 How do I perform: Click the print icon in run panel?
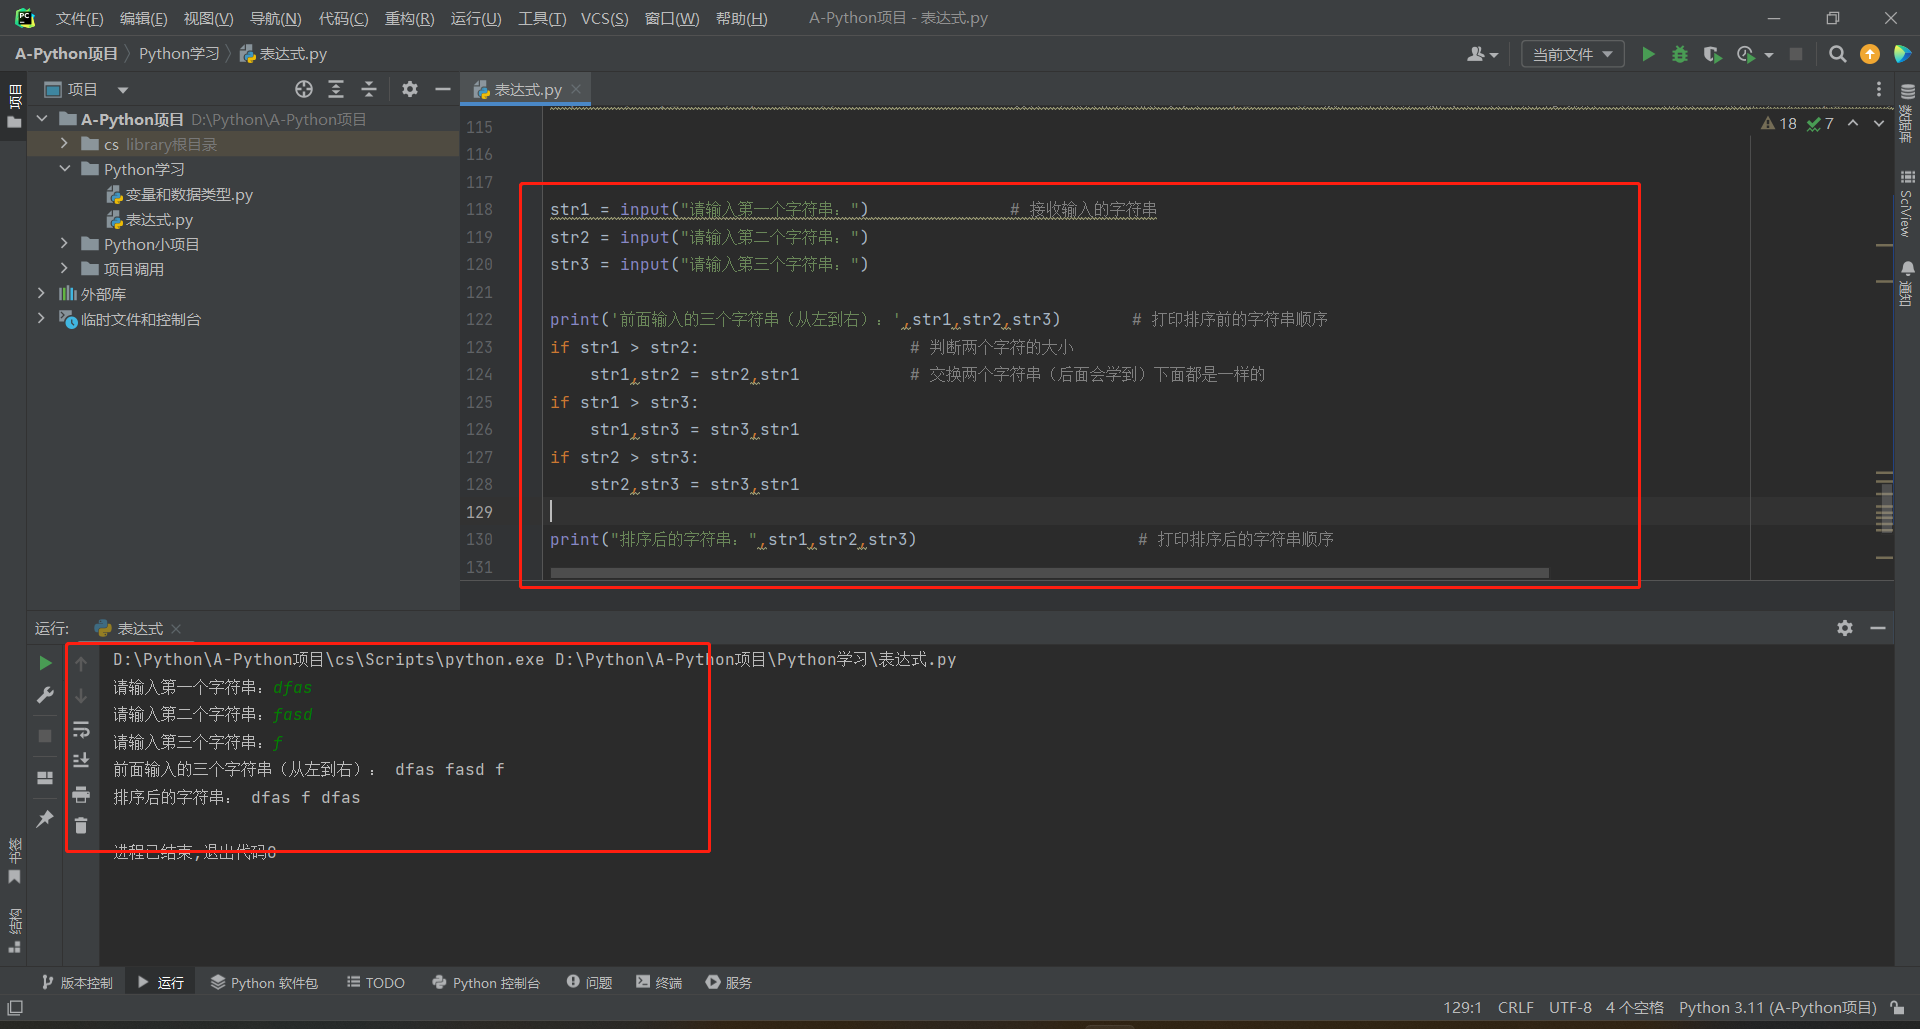pos(81,795)
